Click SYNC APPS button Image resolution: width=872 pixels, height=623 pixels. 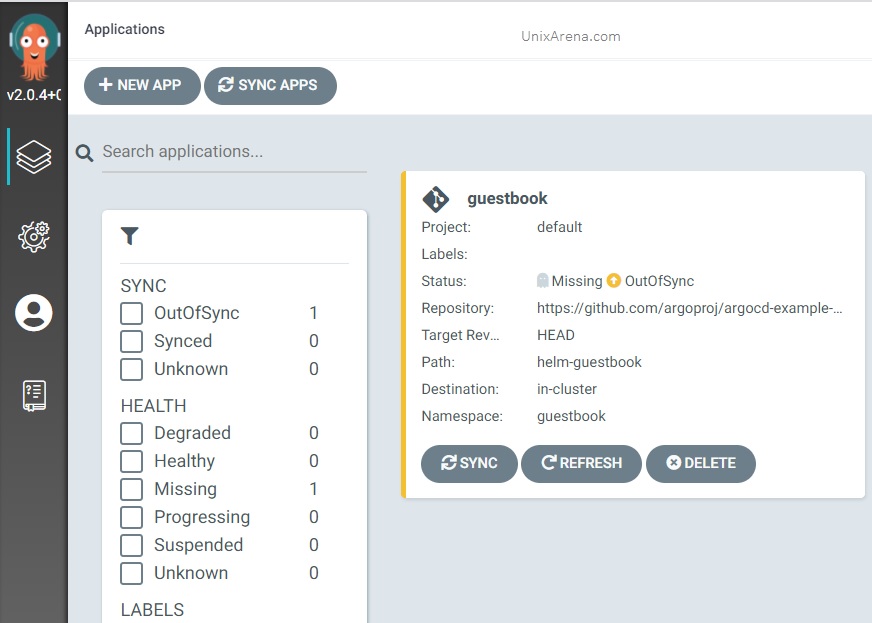(x=270, y=86)
